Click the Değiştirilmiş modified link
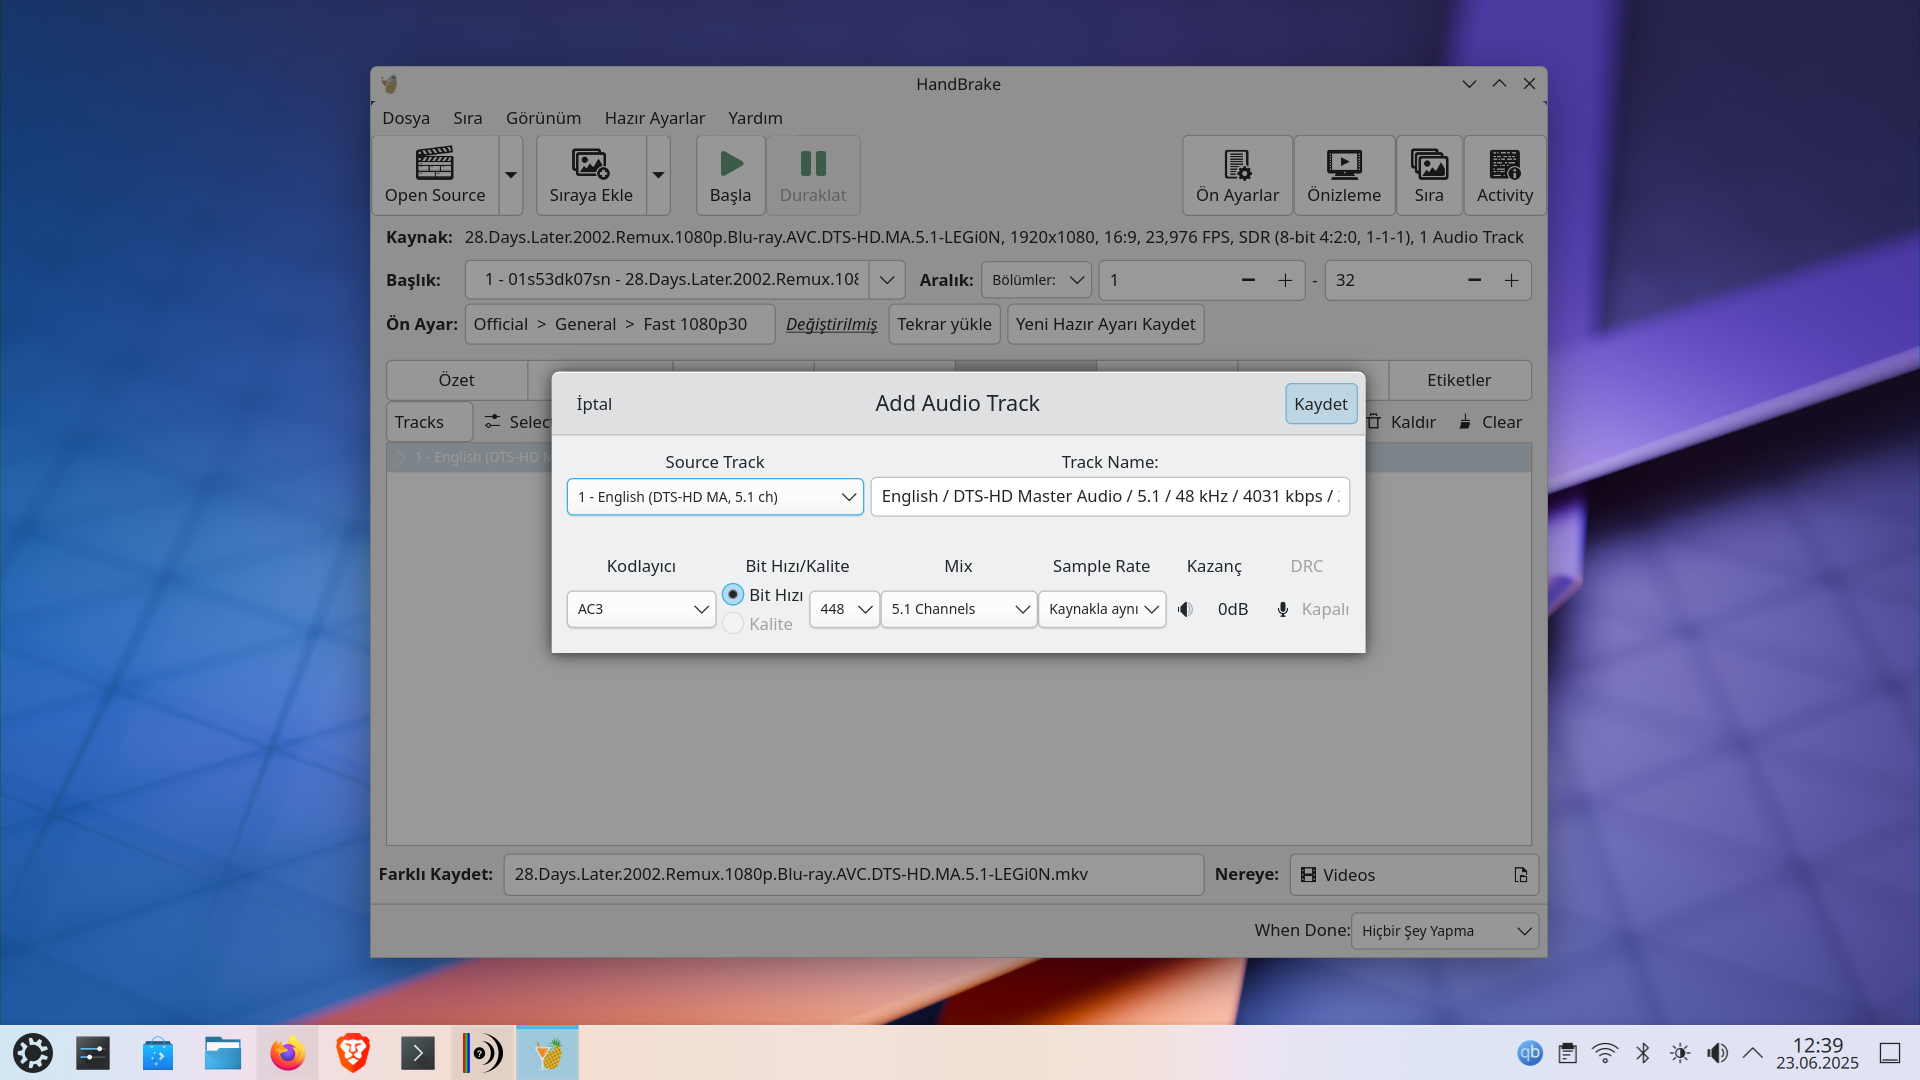The height and width of the screenshot is (1080, 1920). point(831,324)
